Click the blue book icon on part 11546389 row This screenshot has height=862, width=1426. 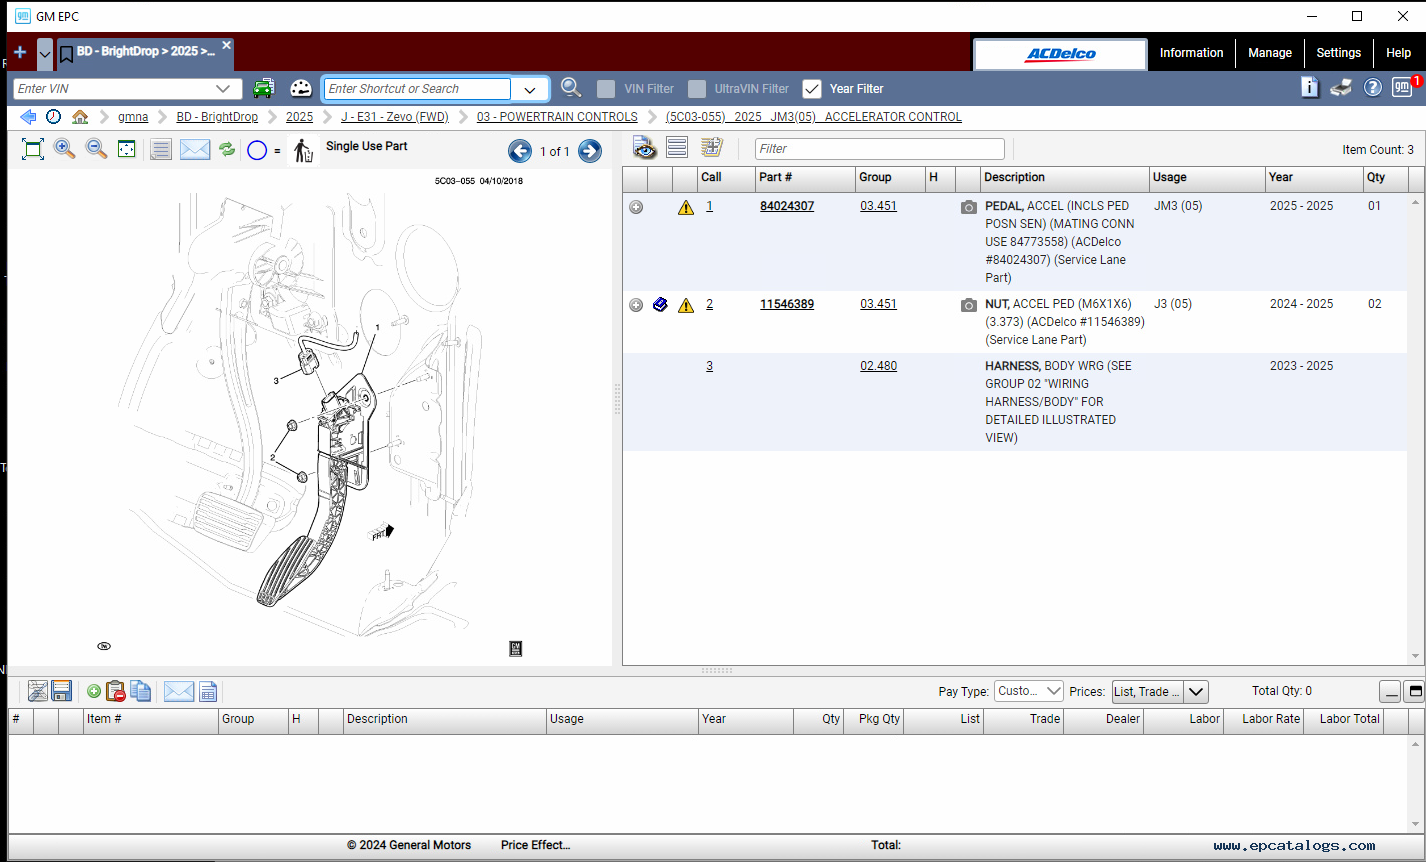point(660,305)
